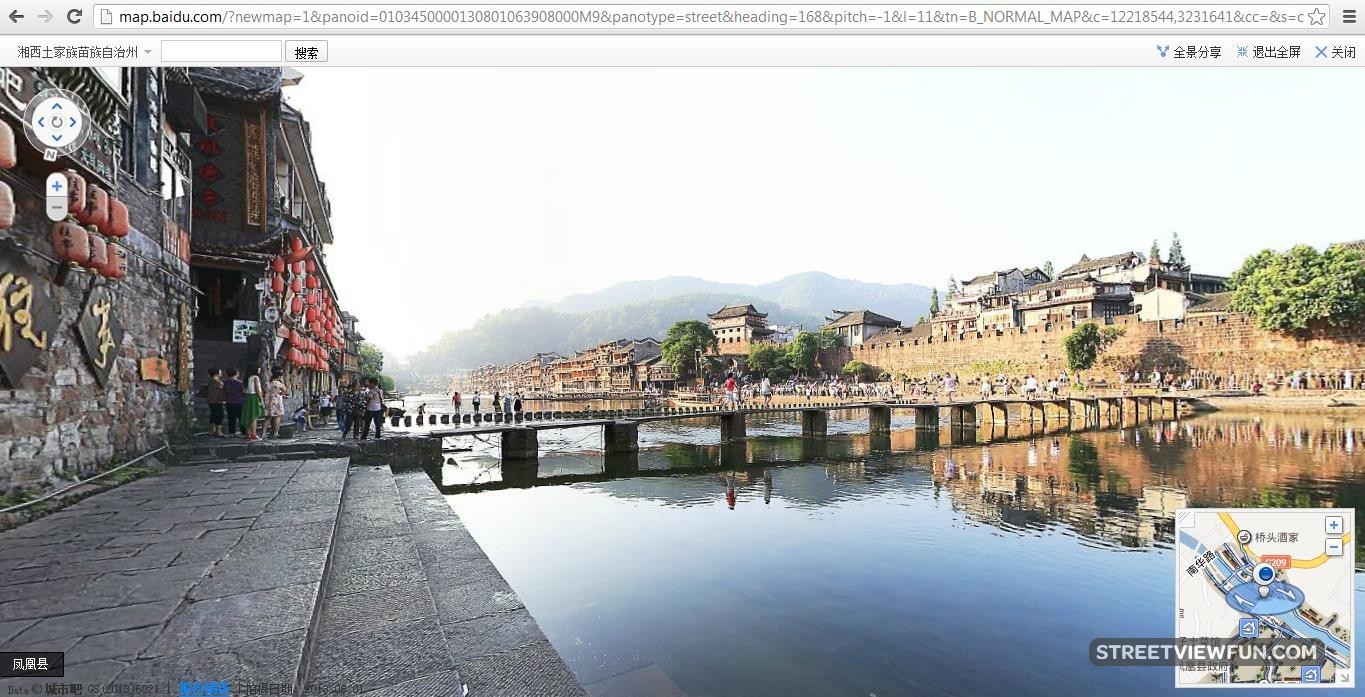The height and width of the screenshot is (697, 1365).
Task: Click inside the map search input field
Action: (x=220, y=51)
